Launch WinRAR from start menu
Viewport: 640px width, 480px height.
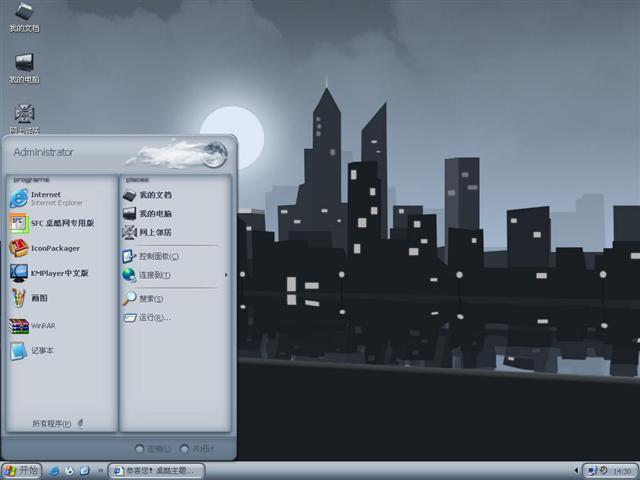point(33,326)
